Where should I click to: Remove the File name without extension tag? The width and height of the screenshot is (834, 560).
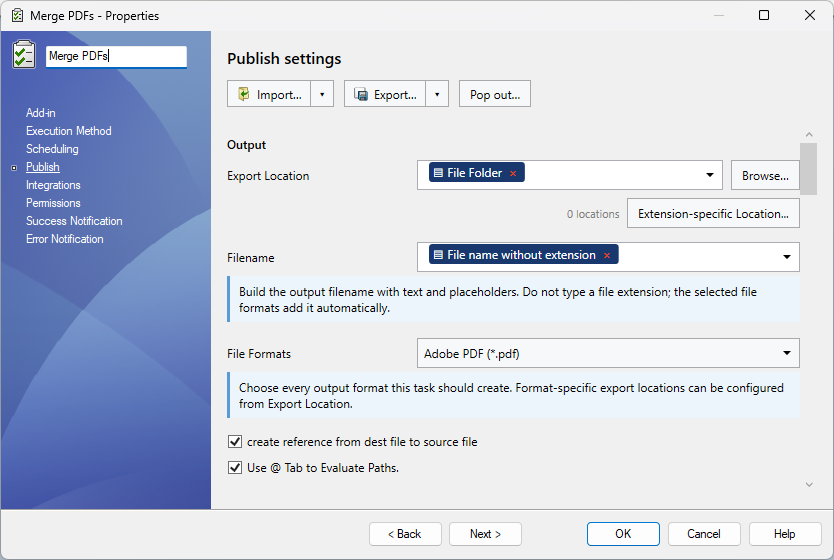(x=607, y=255)
